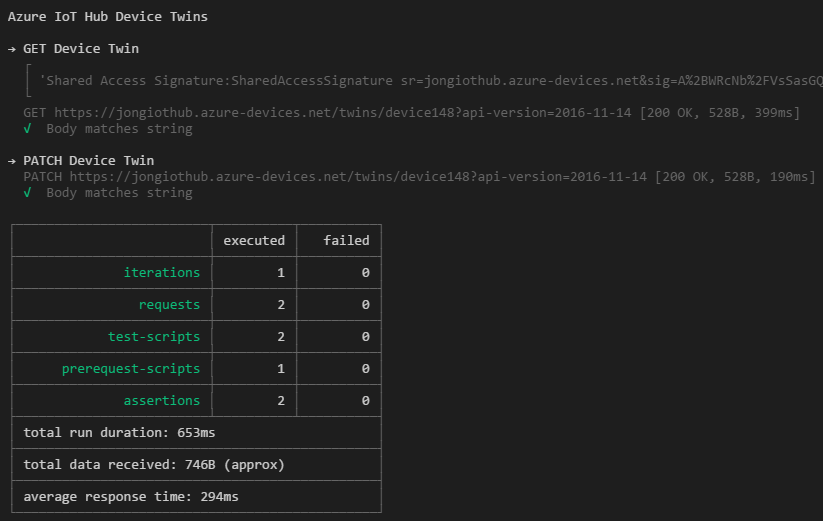823x521 pixels.
Task: Select the average response time row
Action: (x=131, y=497)
